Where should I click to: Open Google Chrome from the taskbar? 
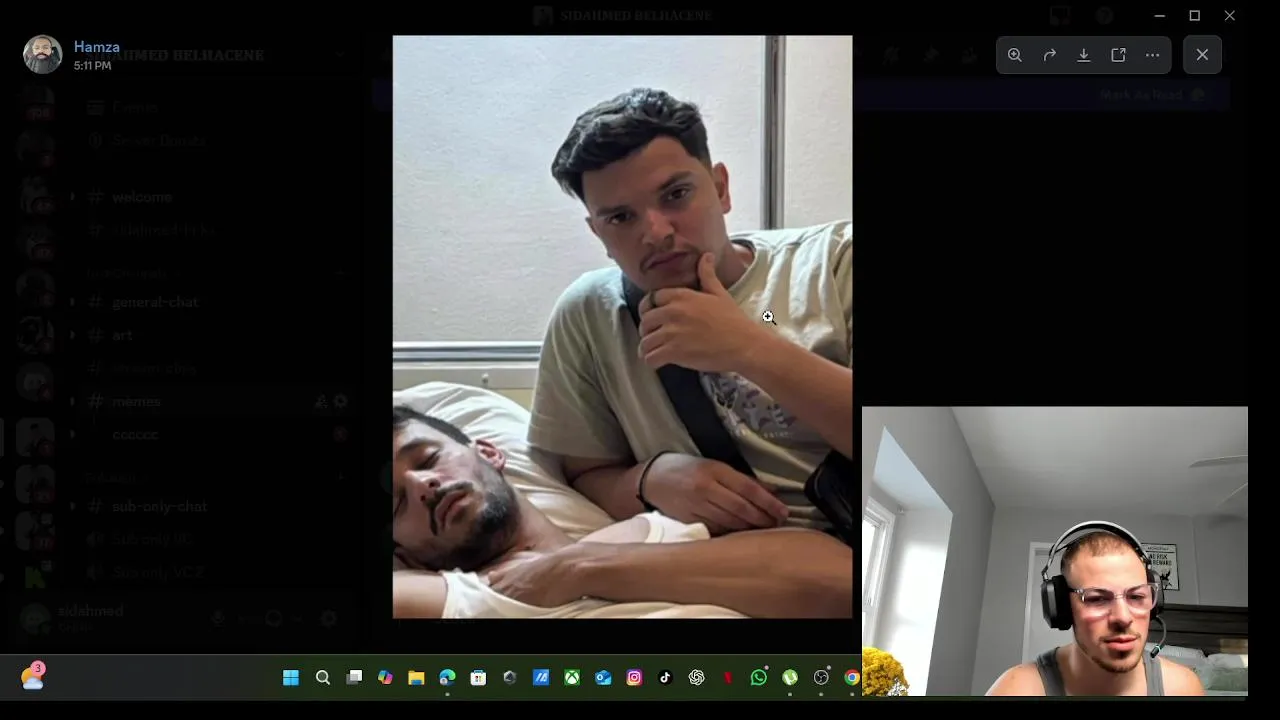point(852,678)
